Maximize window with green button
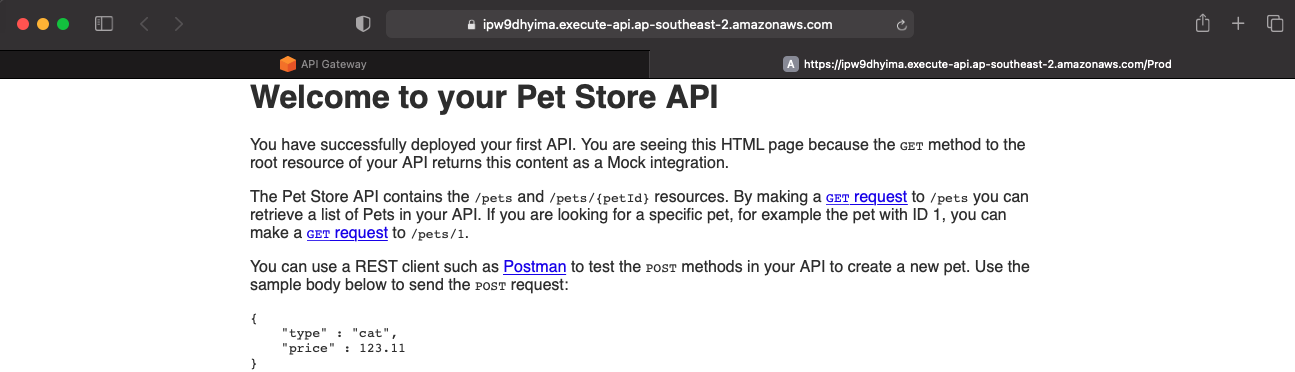The height and width of the screenshot is (372, 1295). click(63, 24)
